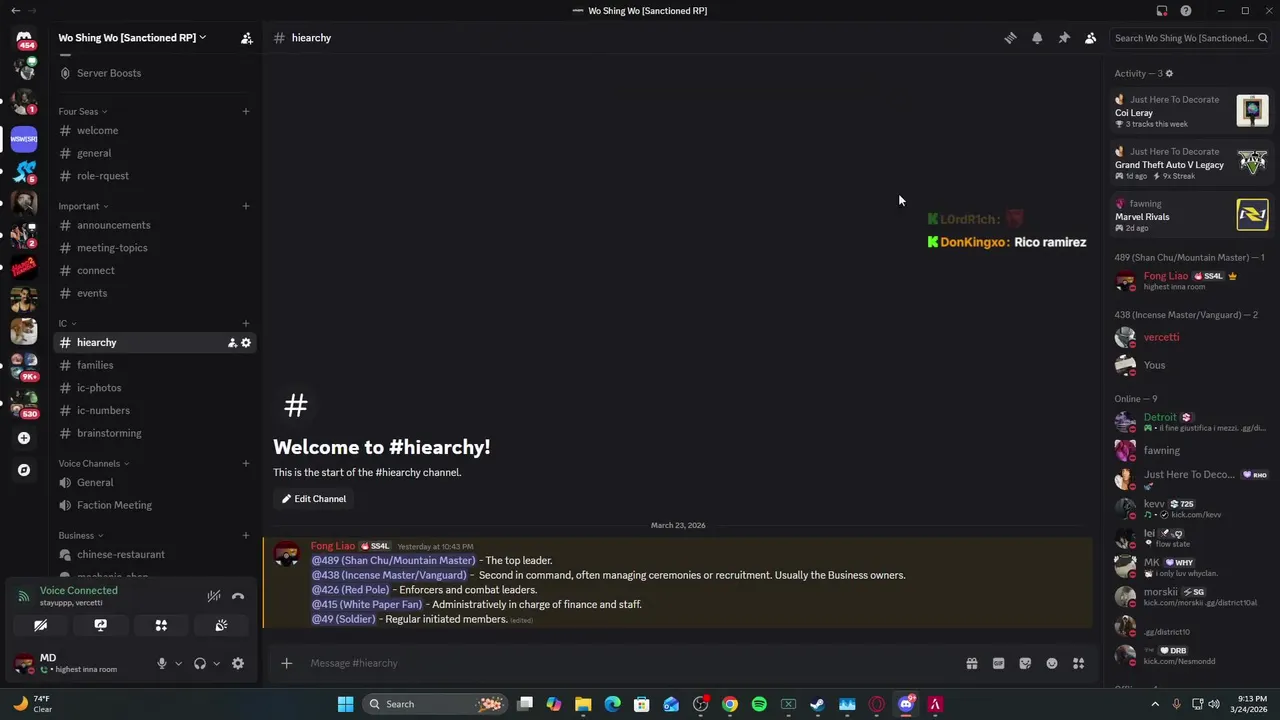Viewport: 1280px width, 720px height.
Task: Open the Wo Shing Wo server dropdown menu
Action: (x=132, y=38)
